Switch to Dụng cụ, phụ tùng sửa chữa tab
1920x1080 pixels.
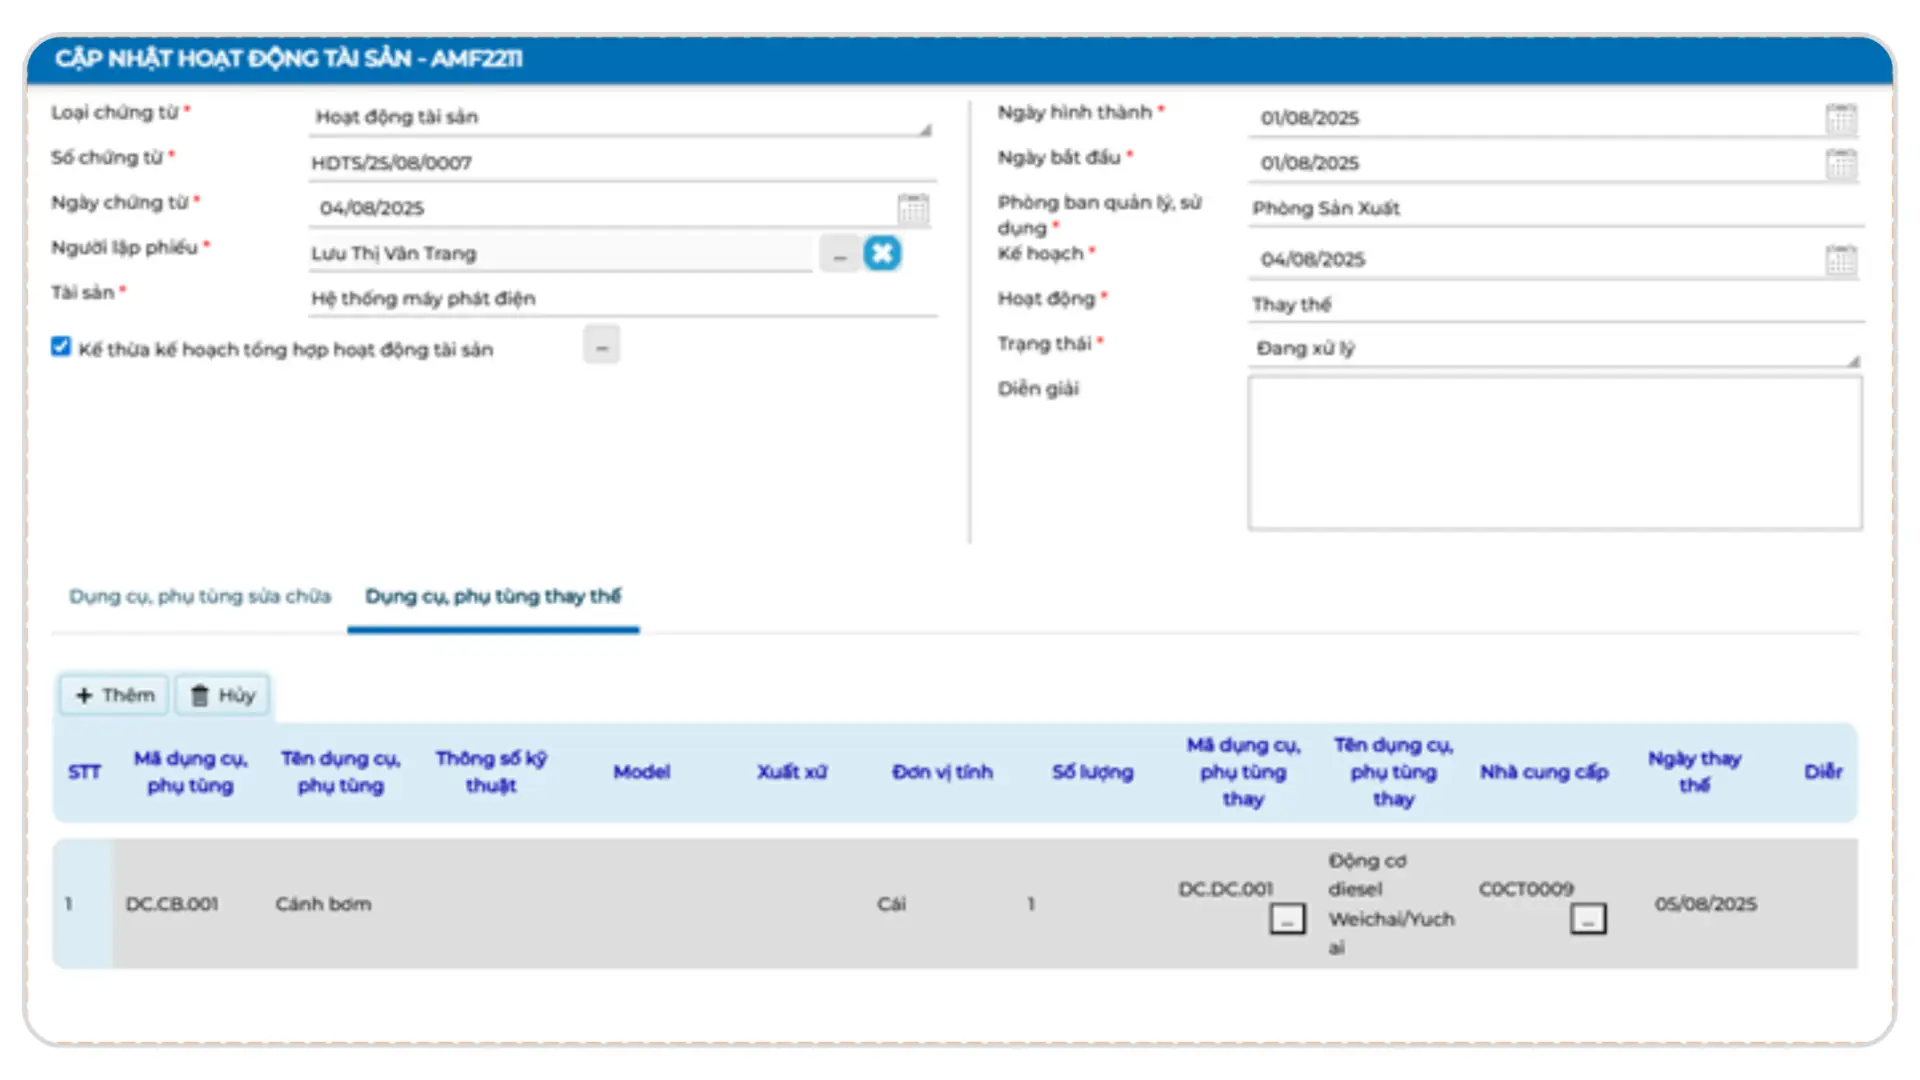click(199, 596)
